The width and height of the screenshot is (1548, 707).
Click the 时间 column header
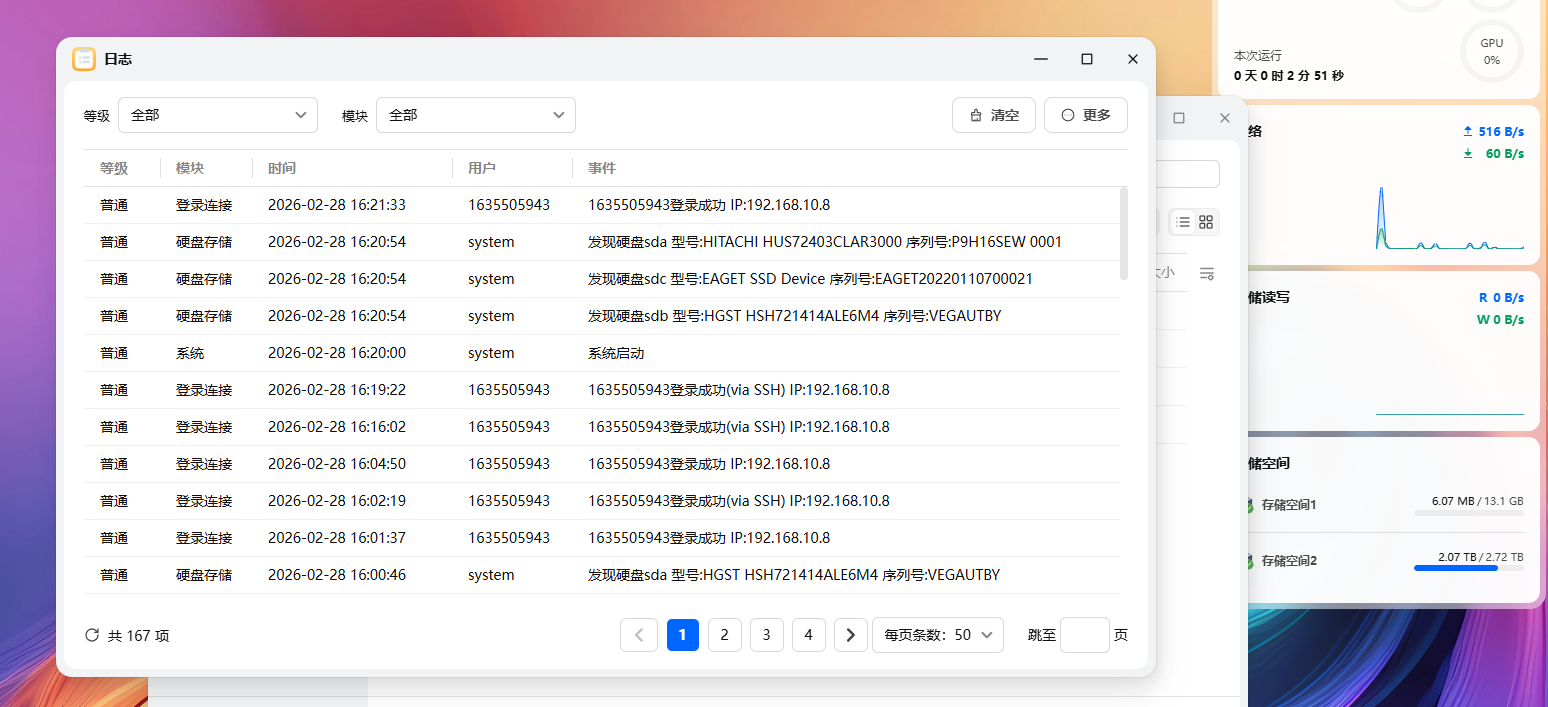pos(282,168)
